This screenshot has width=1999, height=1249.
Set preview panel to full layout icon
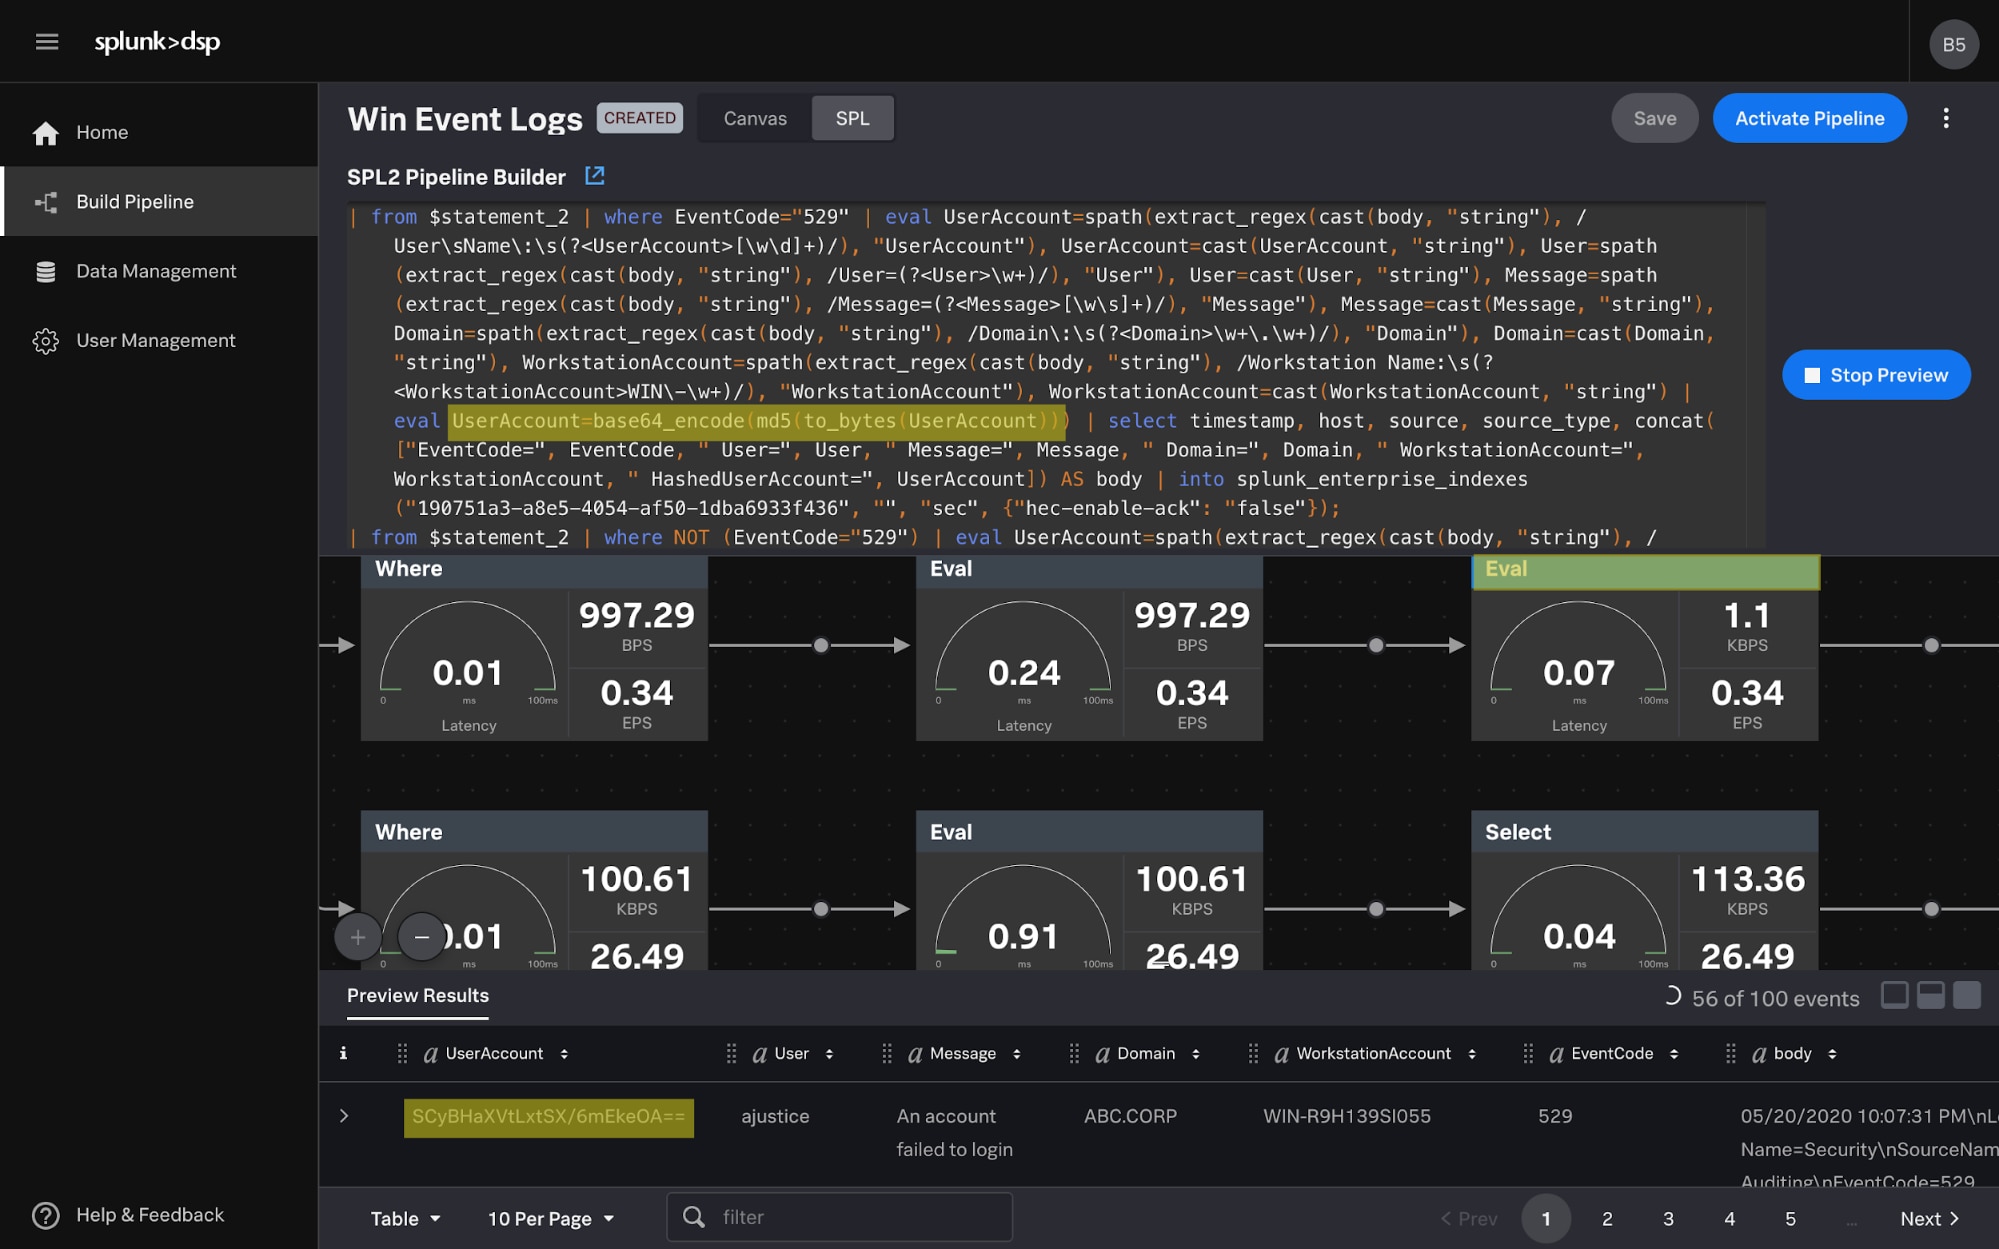[x=1967, y=995]
